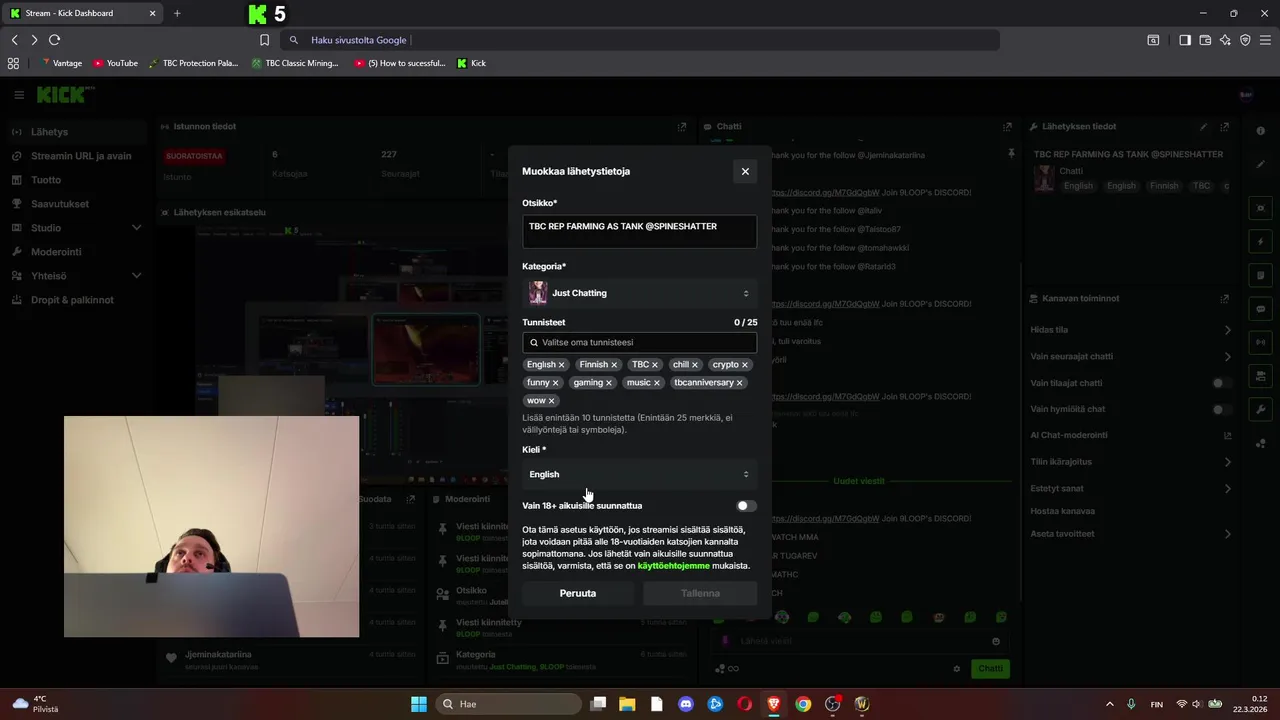Screen dimensions: 1280x720
Task: Remove the TBC tag
Action: click(655, 365)
